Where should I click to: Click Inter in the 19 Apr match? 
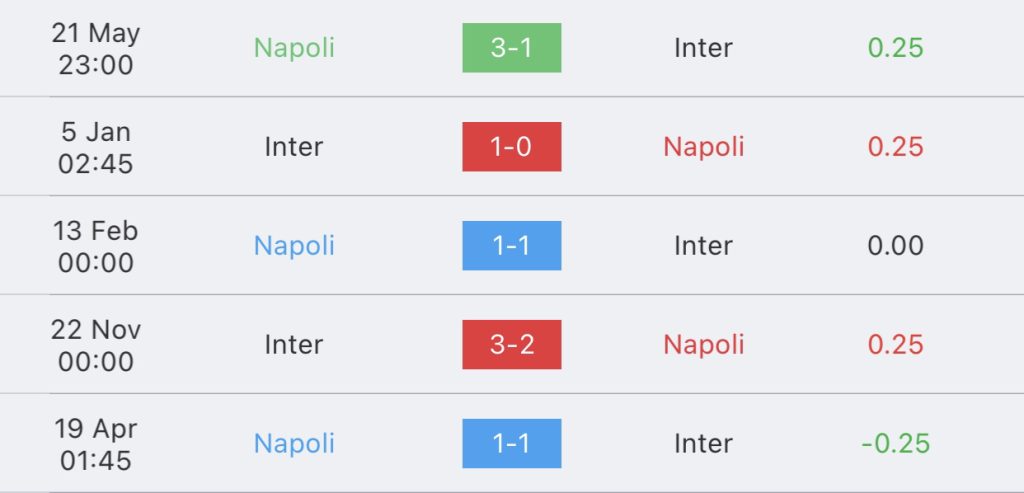click(703, 444)
